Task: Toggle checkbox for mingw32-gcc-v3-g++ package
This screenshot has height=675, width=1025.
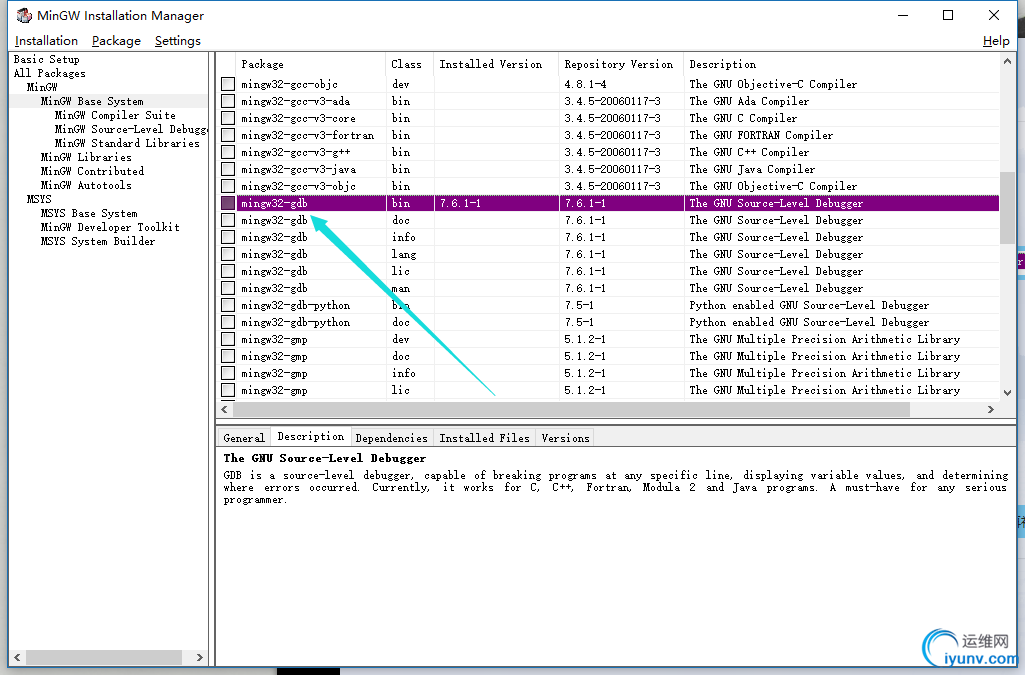Action: pyautogui.click(x=227, y=152)
